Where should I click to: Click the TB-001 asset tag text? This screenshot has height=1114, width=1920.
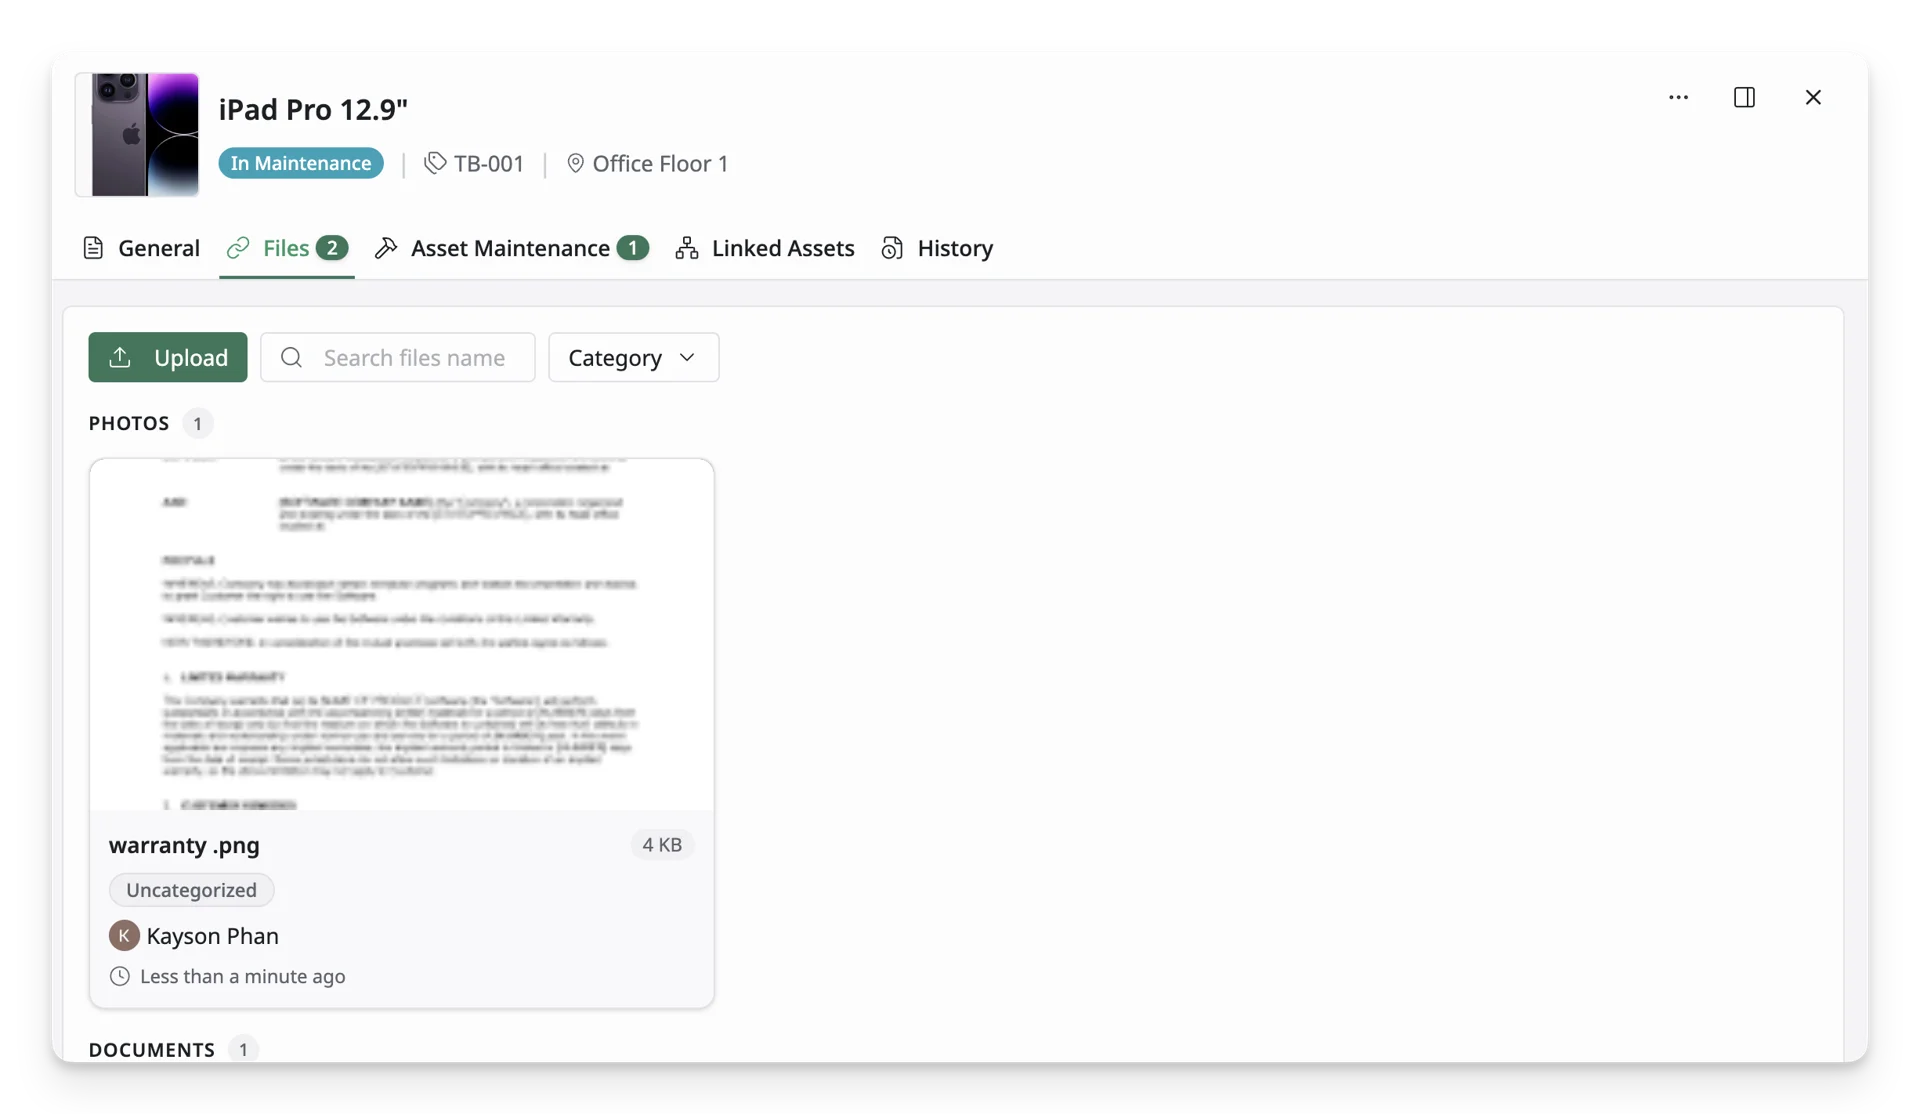pyautogui.click(x=489, y=163)
